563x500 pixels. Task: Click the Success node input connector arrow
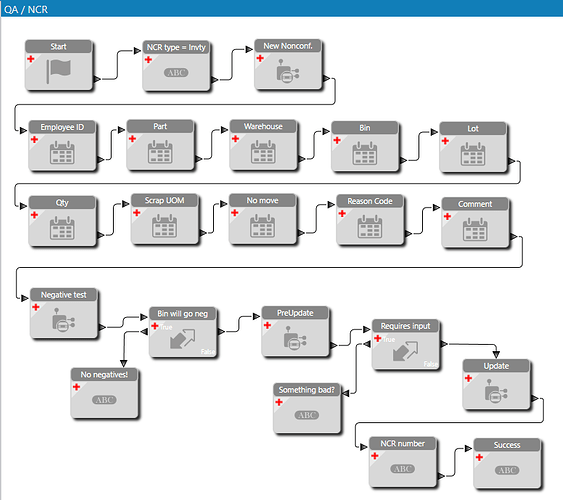468,449
